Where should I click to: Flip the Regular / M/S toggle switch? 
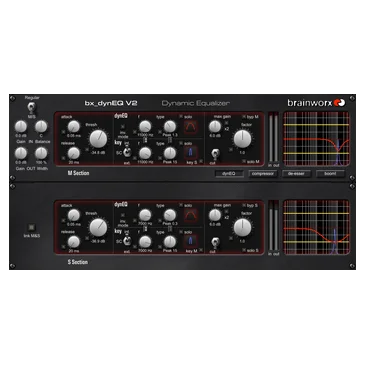(x=32, y=107)
